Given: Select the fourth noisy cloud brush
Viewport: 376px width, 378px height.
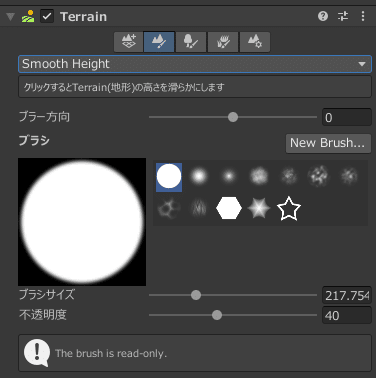Looking at the screenshot, I should point(259,176).
